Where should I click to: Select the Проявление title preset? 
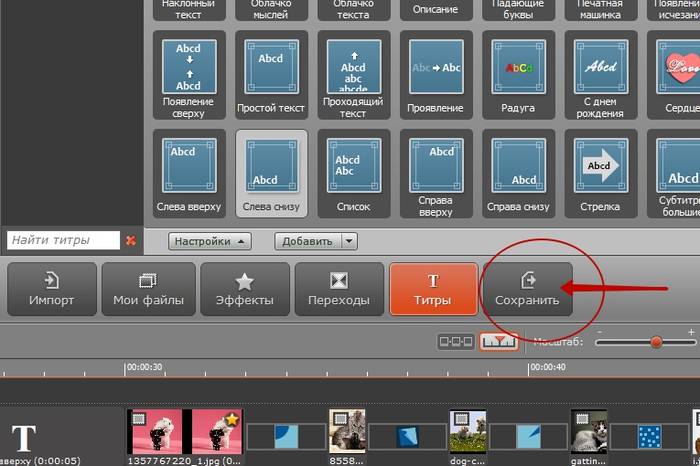pyautogui.click(x=436, y=68)
